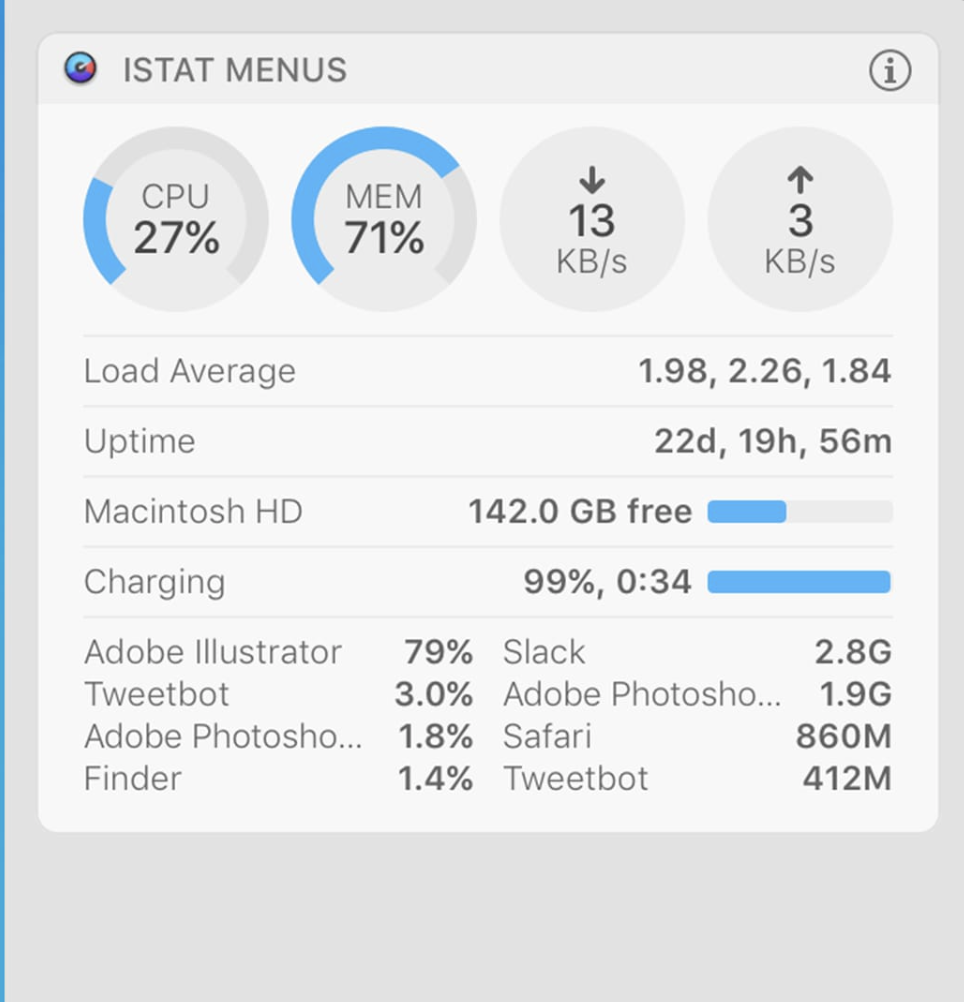The width and height of the screenshot is (964, 1002).
Task: Select the Load Average row
Action: (x=487, y=371)
